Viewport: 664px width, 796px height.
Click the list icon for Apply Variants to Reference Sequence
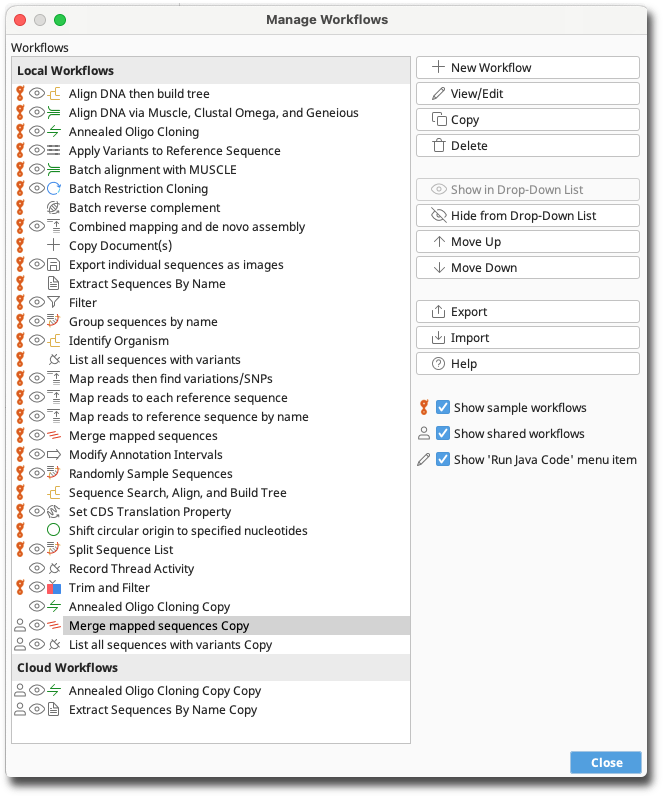click(x=54, y=151)
